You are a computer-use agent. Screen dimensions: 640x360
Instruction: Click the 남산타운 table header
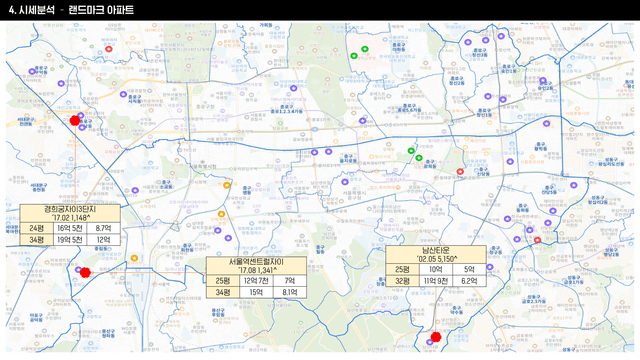436,254
